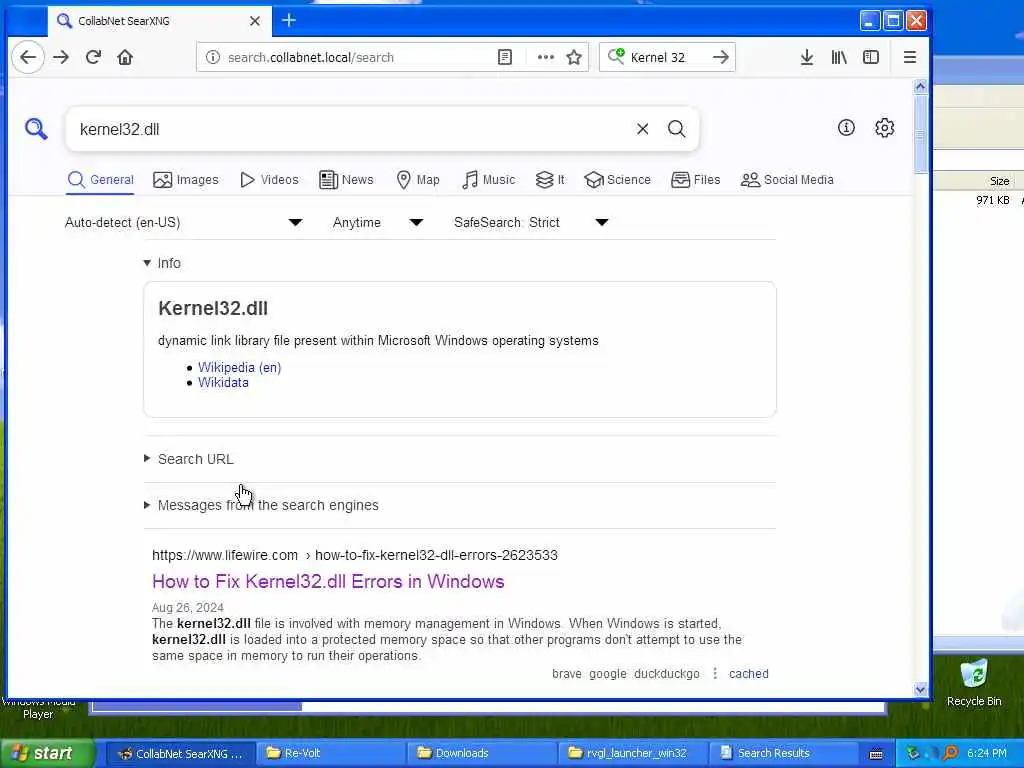This screenshot has width=1024, height=768.
Task: Click the SearXNG logo magnifier
Action: tap(36, 129)
